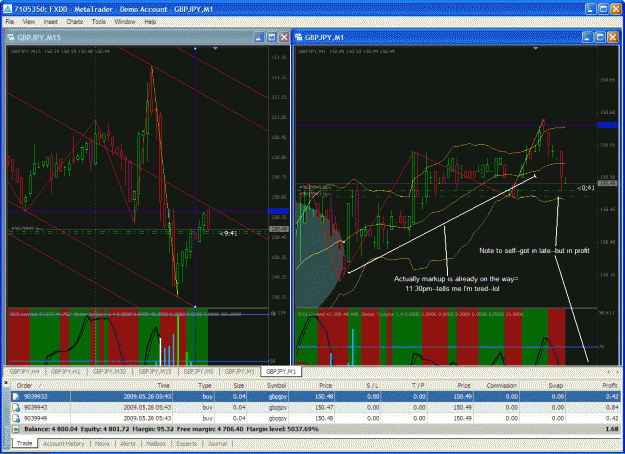
Task: Sort orders by the Time column header
Action: 163,385
